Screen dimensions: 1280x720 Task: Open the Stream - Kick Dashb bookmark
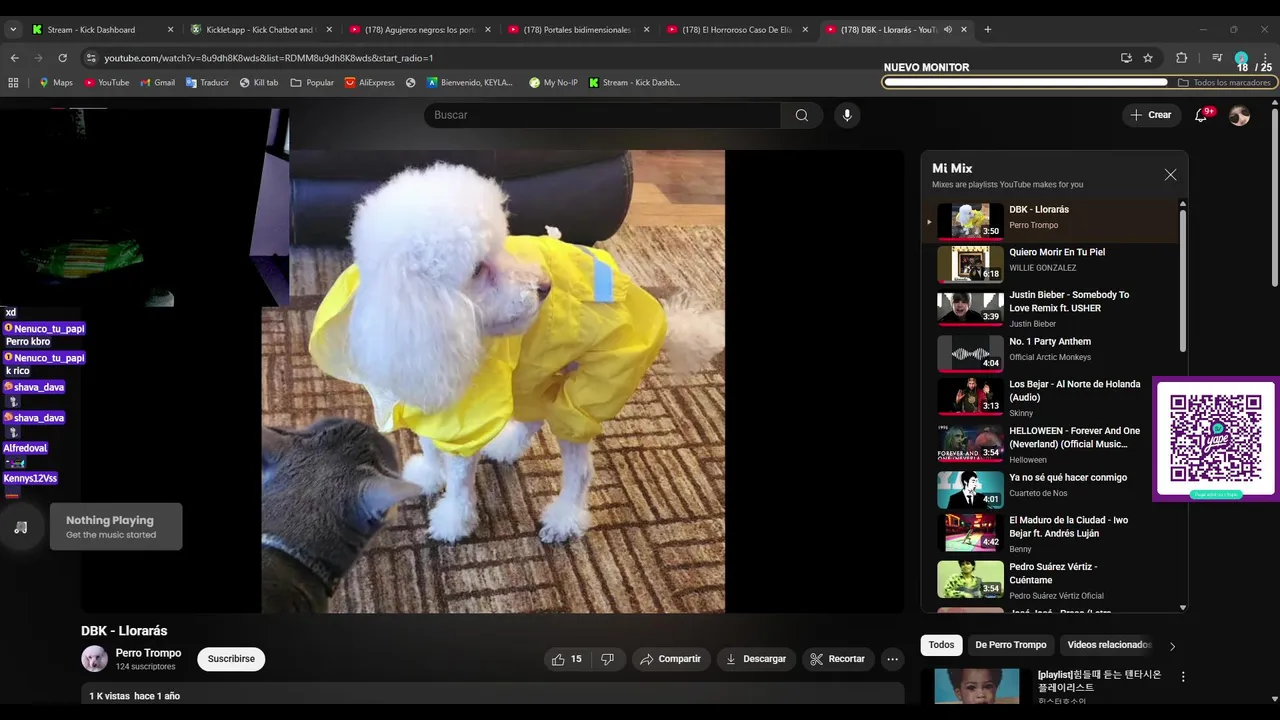pos(635,83)
